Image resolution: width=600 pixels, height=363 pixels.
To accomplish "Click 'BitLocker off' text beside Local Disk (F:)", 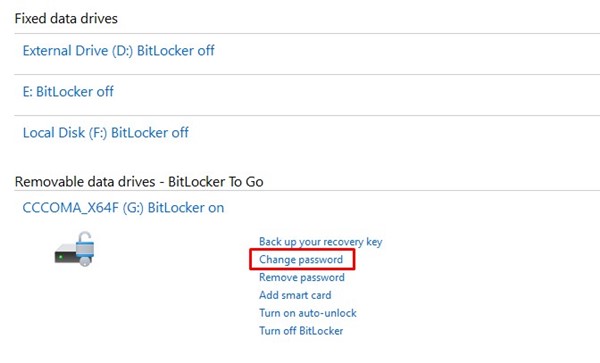I will 150,132.
